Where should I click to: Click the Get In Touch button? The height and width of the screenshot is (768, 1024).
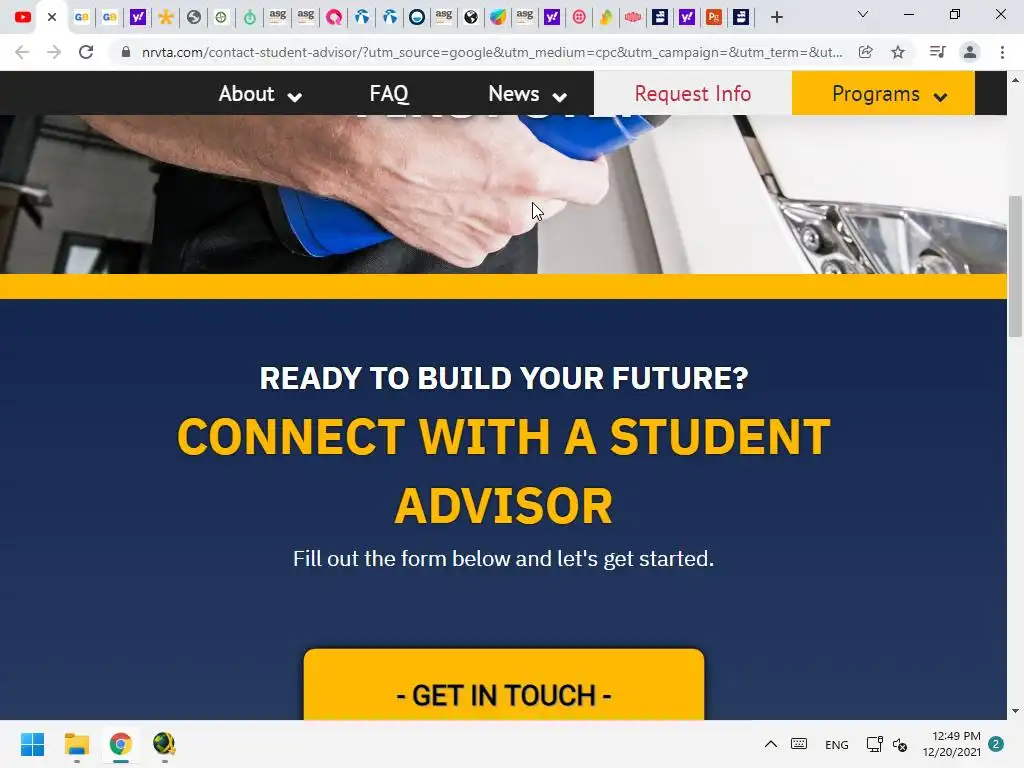(x=504, y=685)
